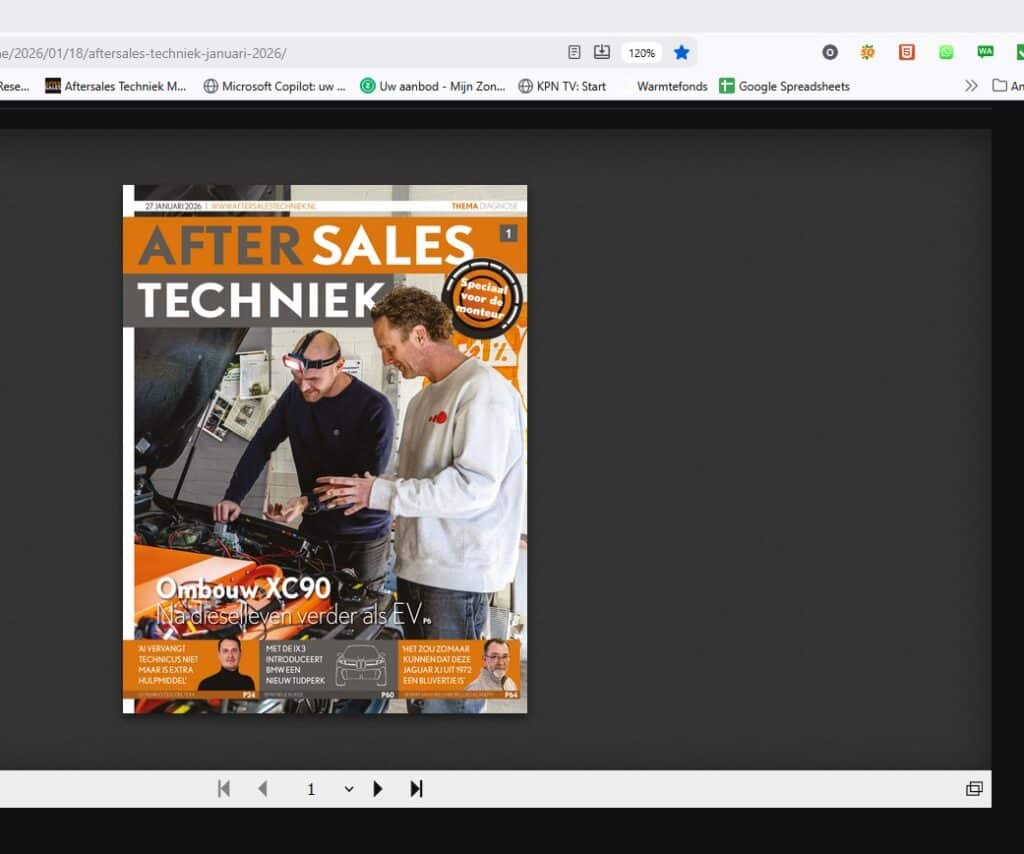
Task: Open the page number dropdown
Action: [348, 789]
